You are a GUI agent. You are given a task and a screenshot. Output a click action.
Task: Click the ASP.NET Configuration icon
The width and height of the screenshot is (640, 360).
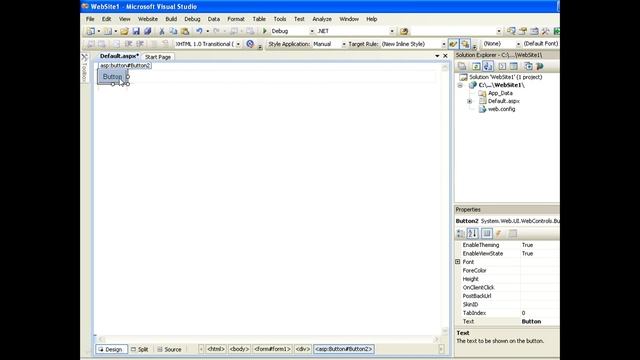540,66
